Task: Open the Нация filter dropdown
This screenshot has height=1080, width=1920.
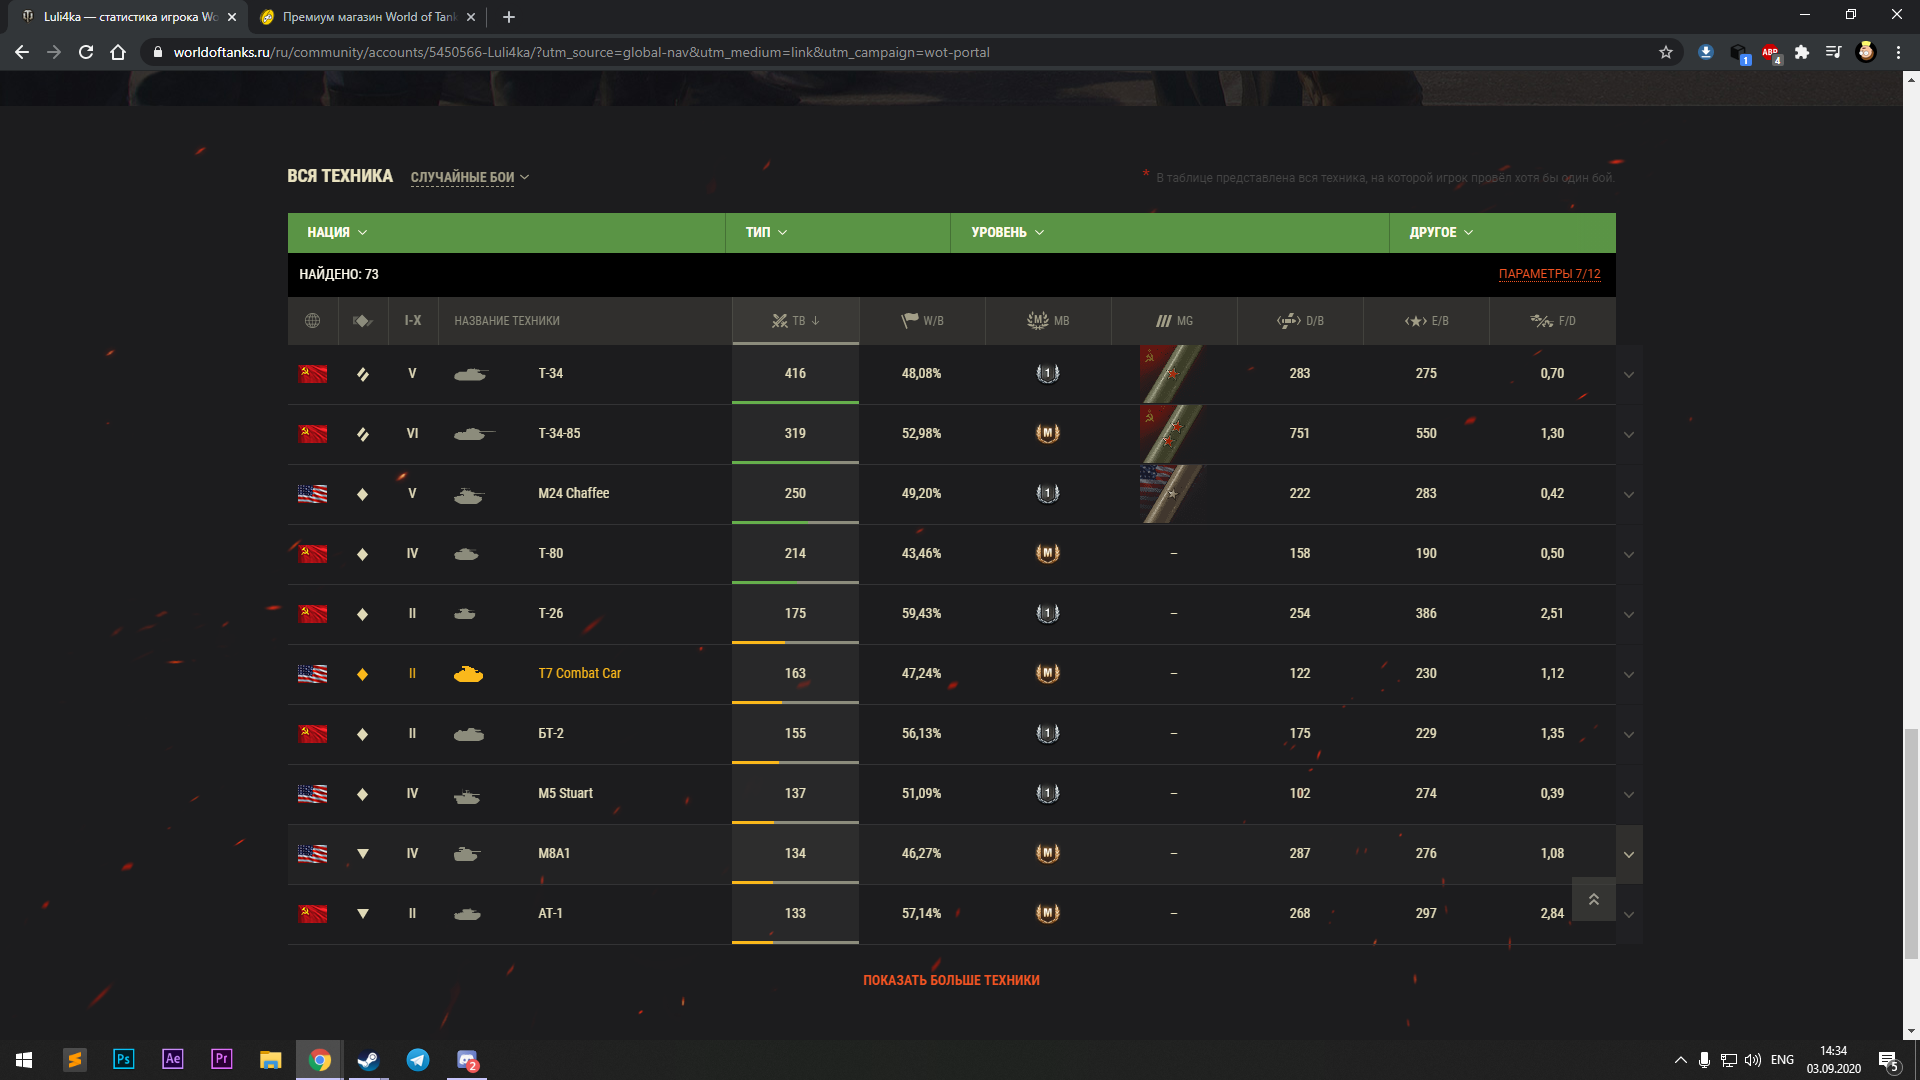Action: click(337, 232)
